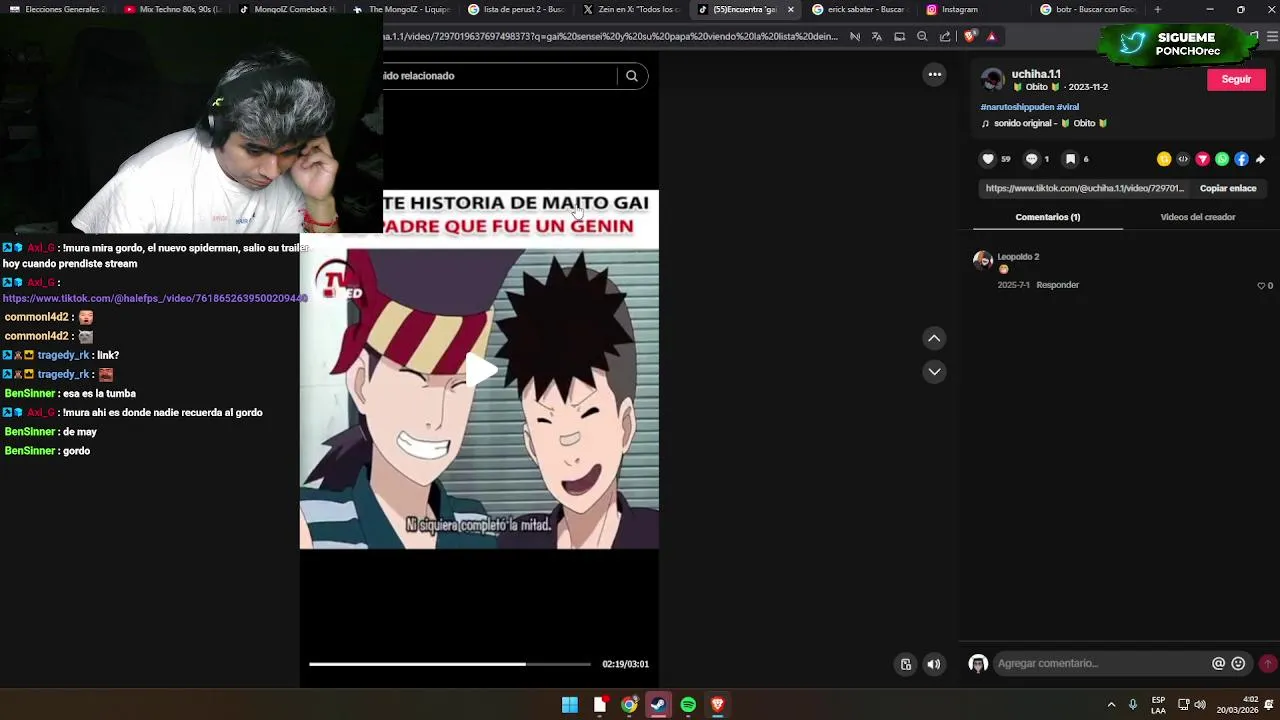
Task: Toggle the auto-scroll icon beside the volume
Action: [x=905, y=664]
